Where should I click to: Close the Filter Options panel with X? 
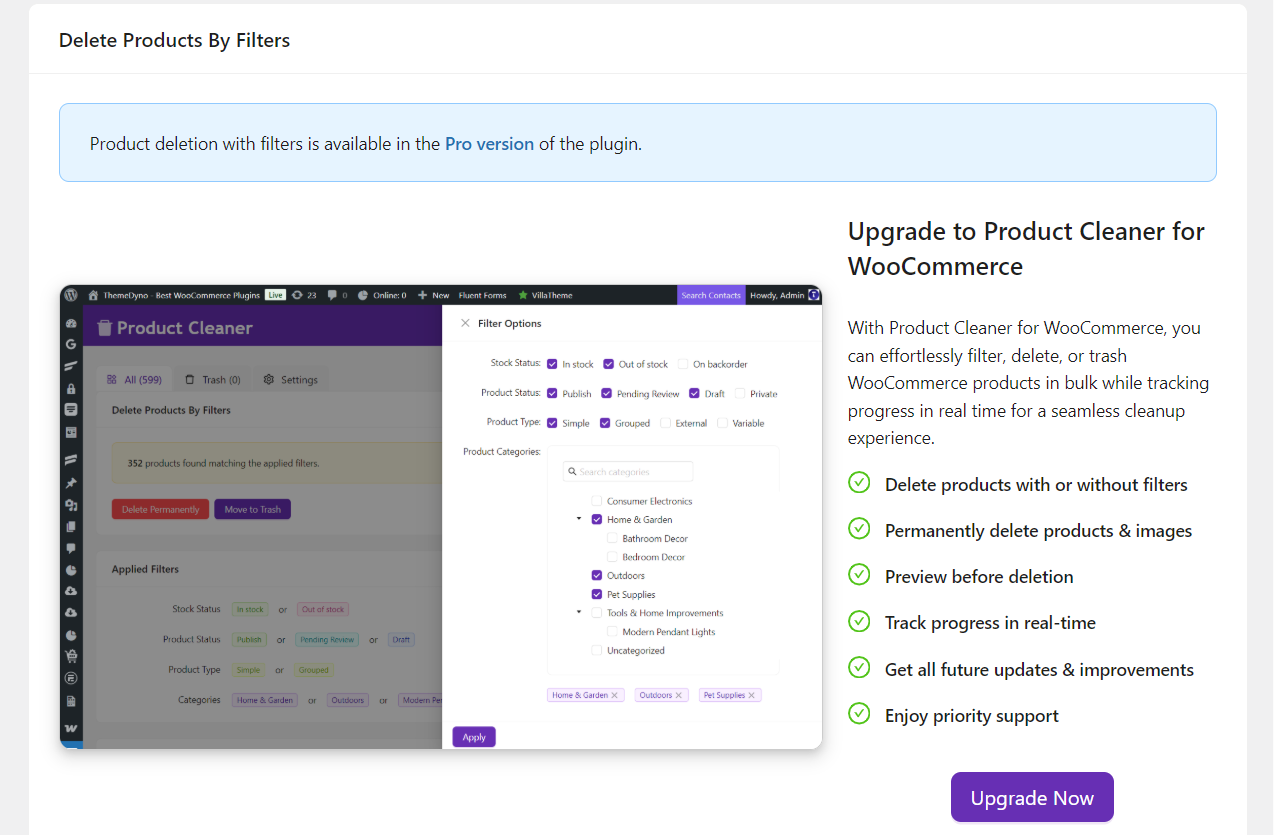point(465,323)
